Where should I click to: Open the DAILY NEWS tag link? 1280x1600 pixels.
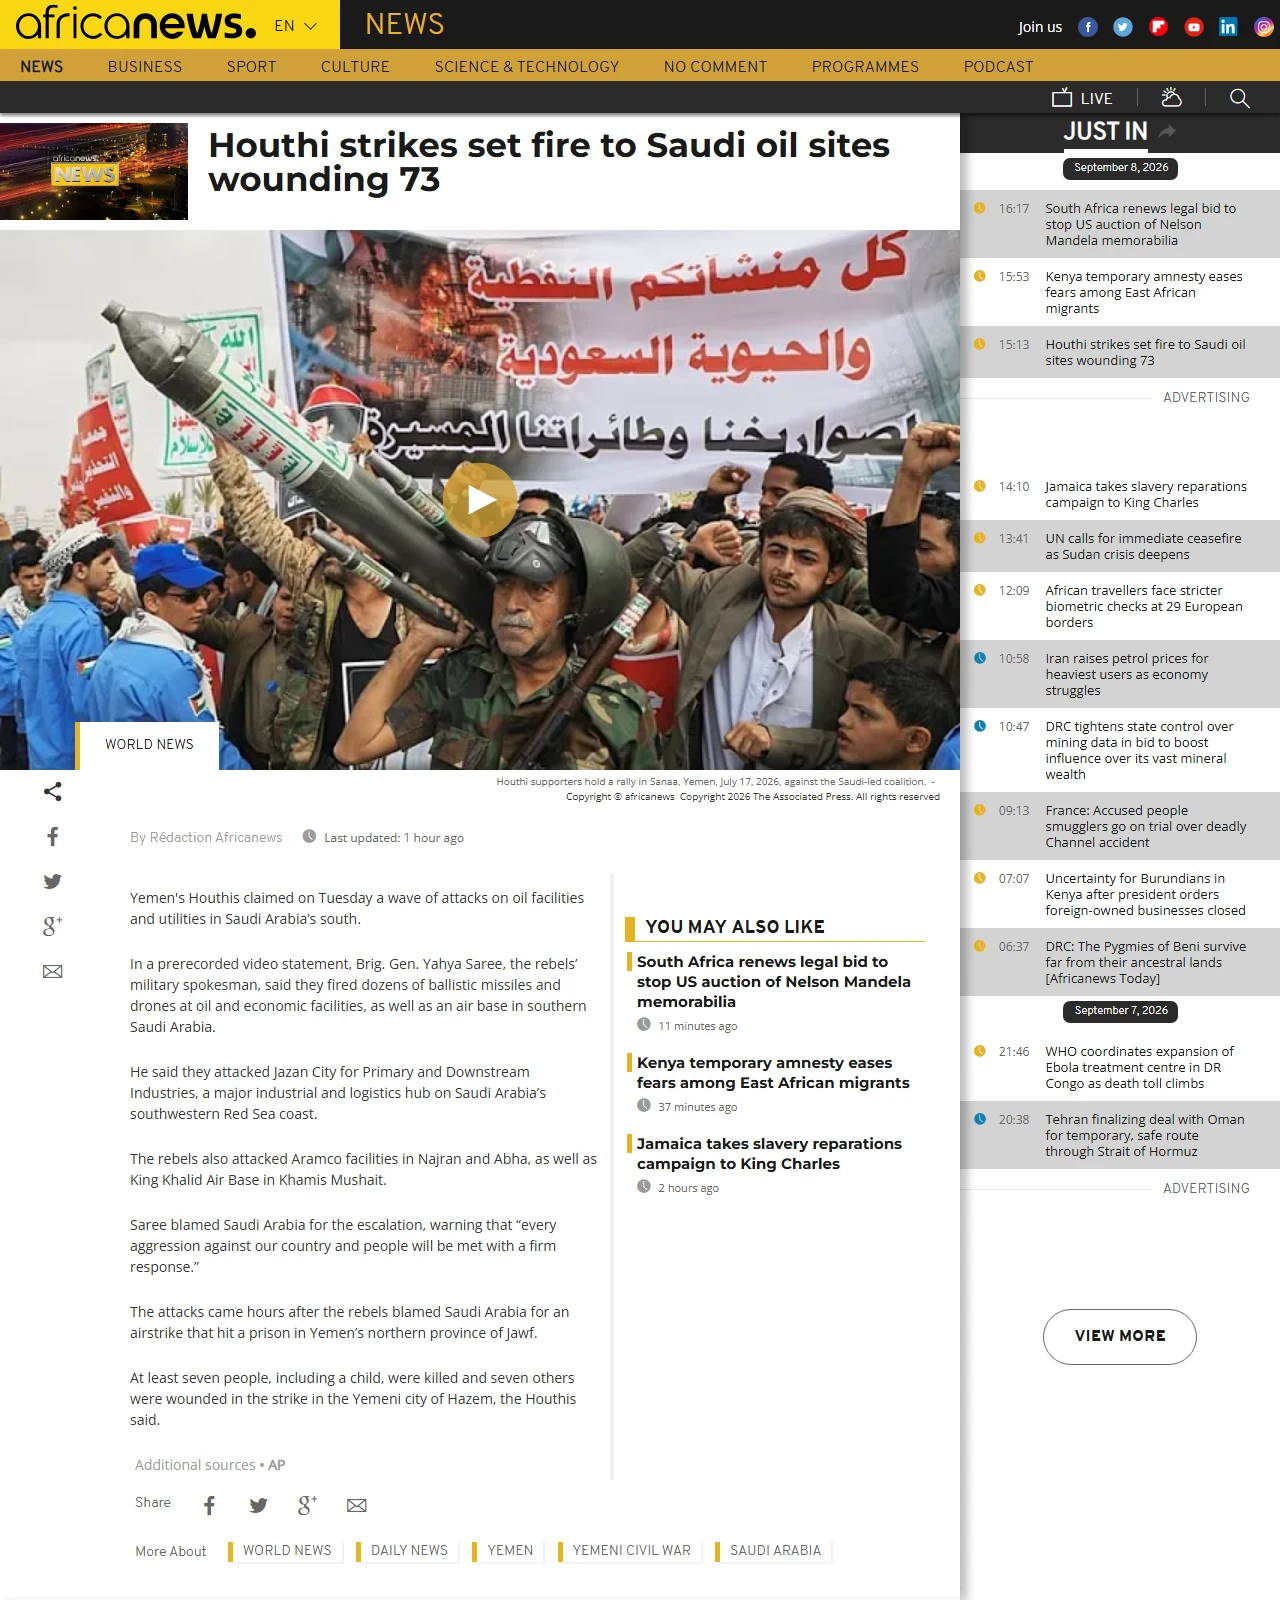tap(409, 1550)
